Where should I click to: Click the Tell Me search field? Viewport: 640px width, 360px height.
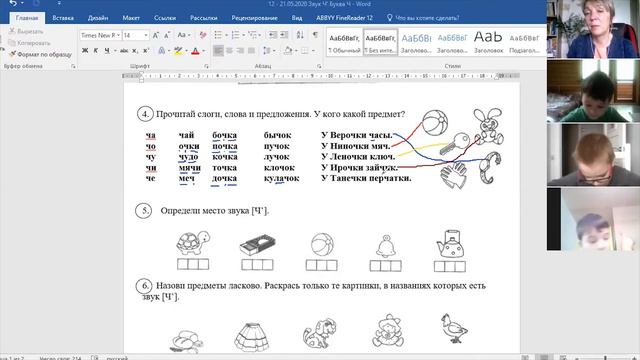[427, 18]
